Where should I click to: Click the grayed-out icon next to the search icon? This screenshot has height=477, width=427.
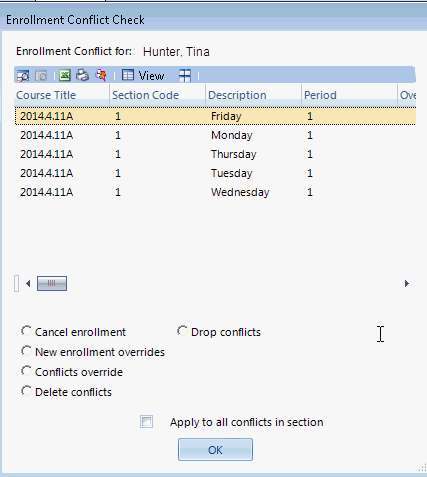(x=41, y=76)
